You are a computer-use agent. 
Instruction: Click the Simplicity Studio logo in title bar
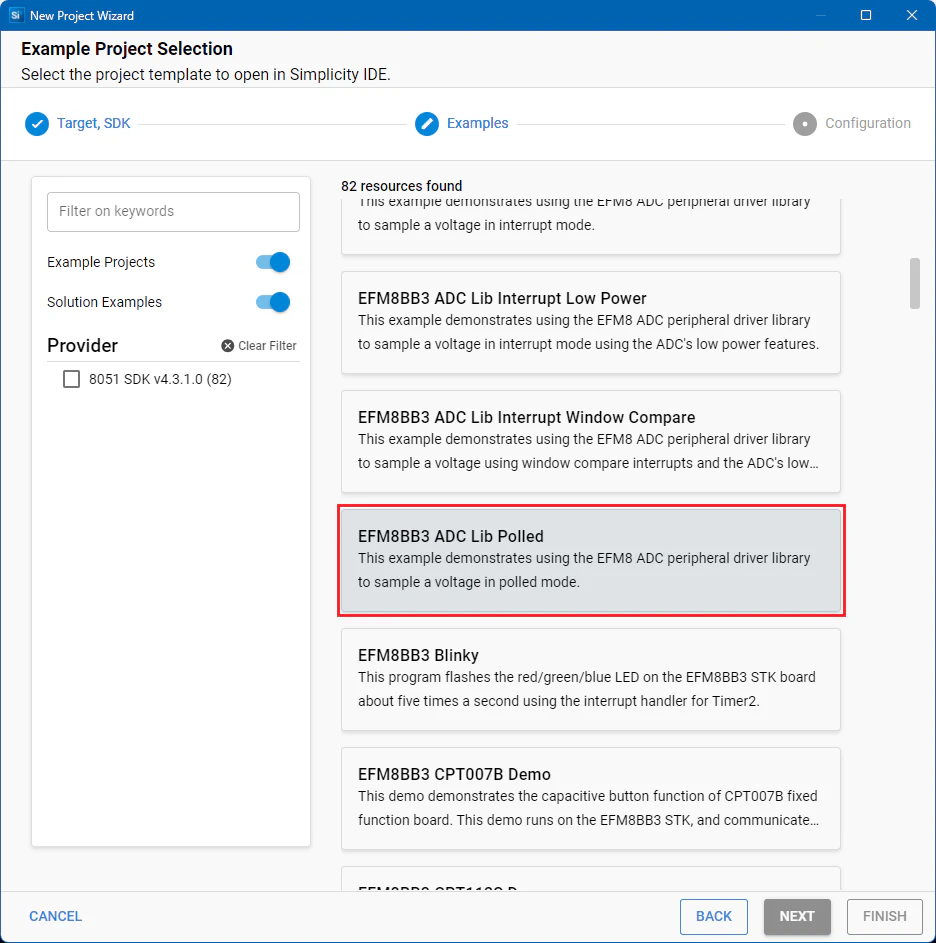16,15
